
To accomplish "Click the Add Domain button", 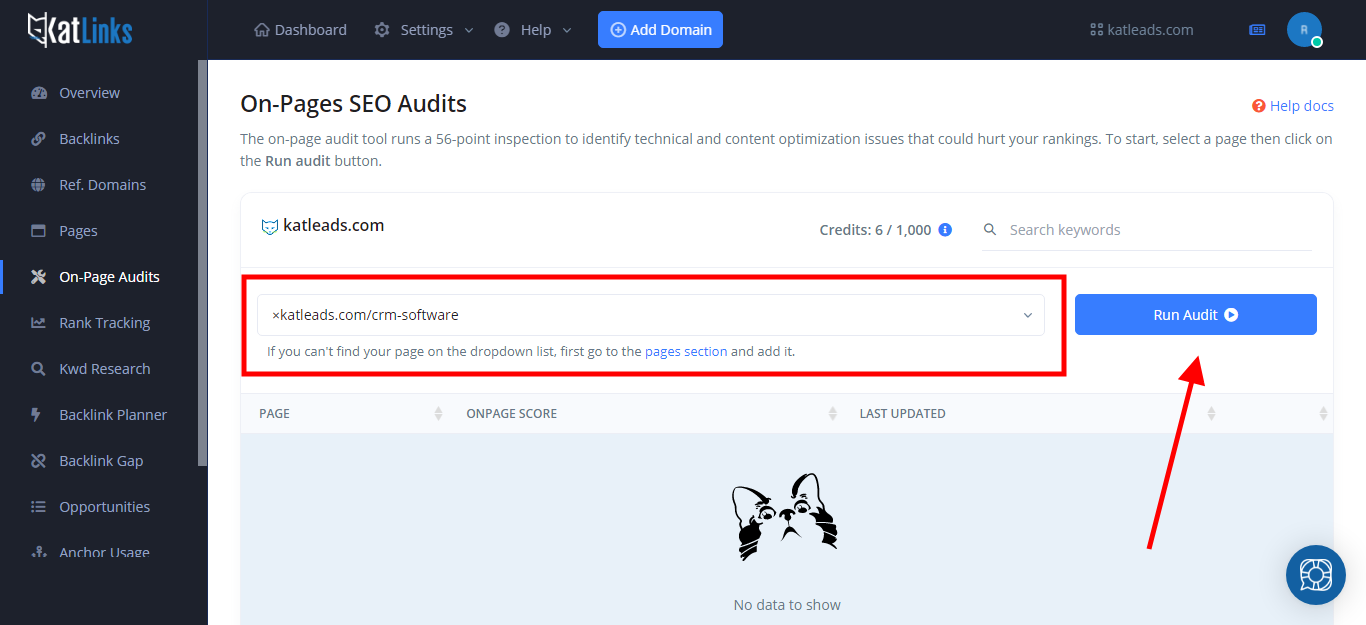I will pos(660,30).
